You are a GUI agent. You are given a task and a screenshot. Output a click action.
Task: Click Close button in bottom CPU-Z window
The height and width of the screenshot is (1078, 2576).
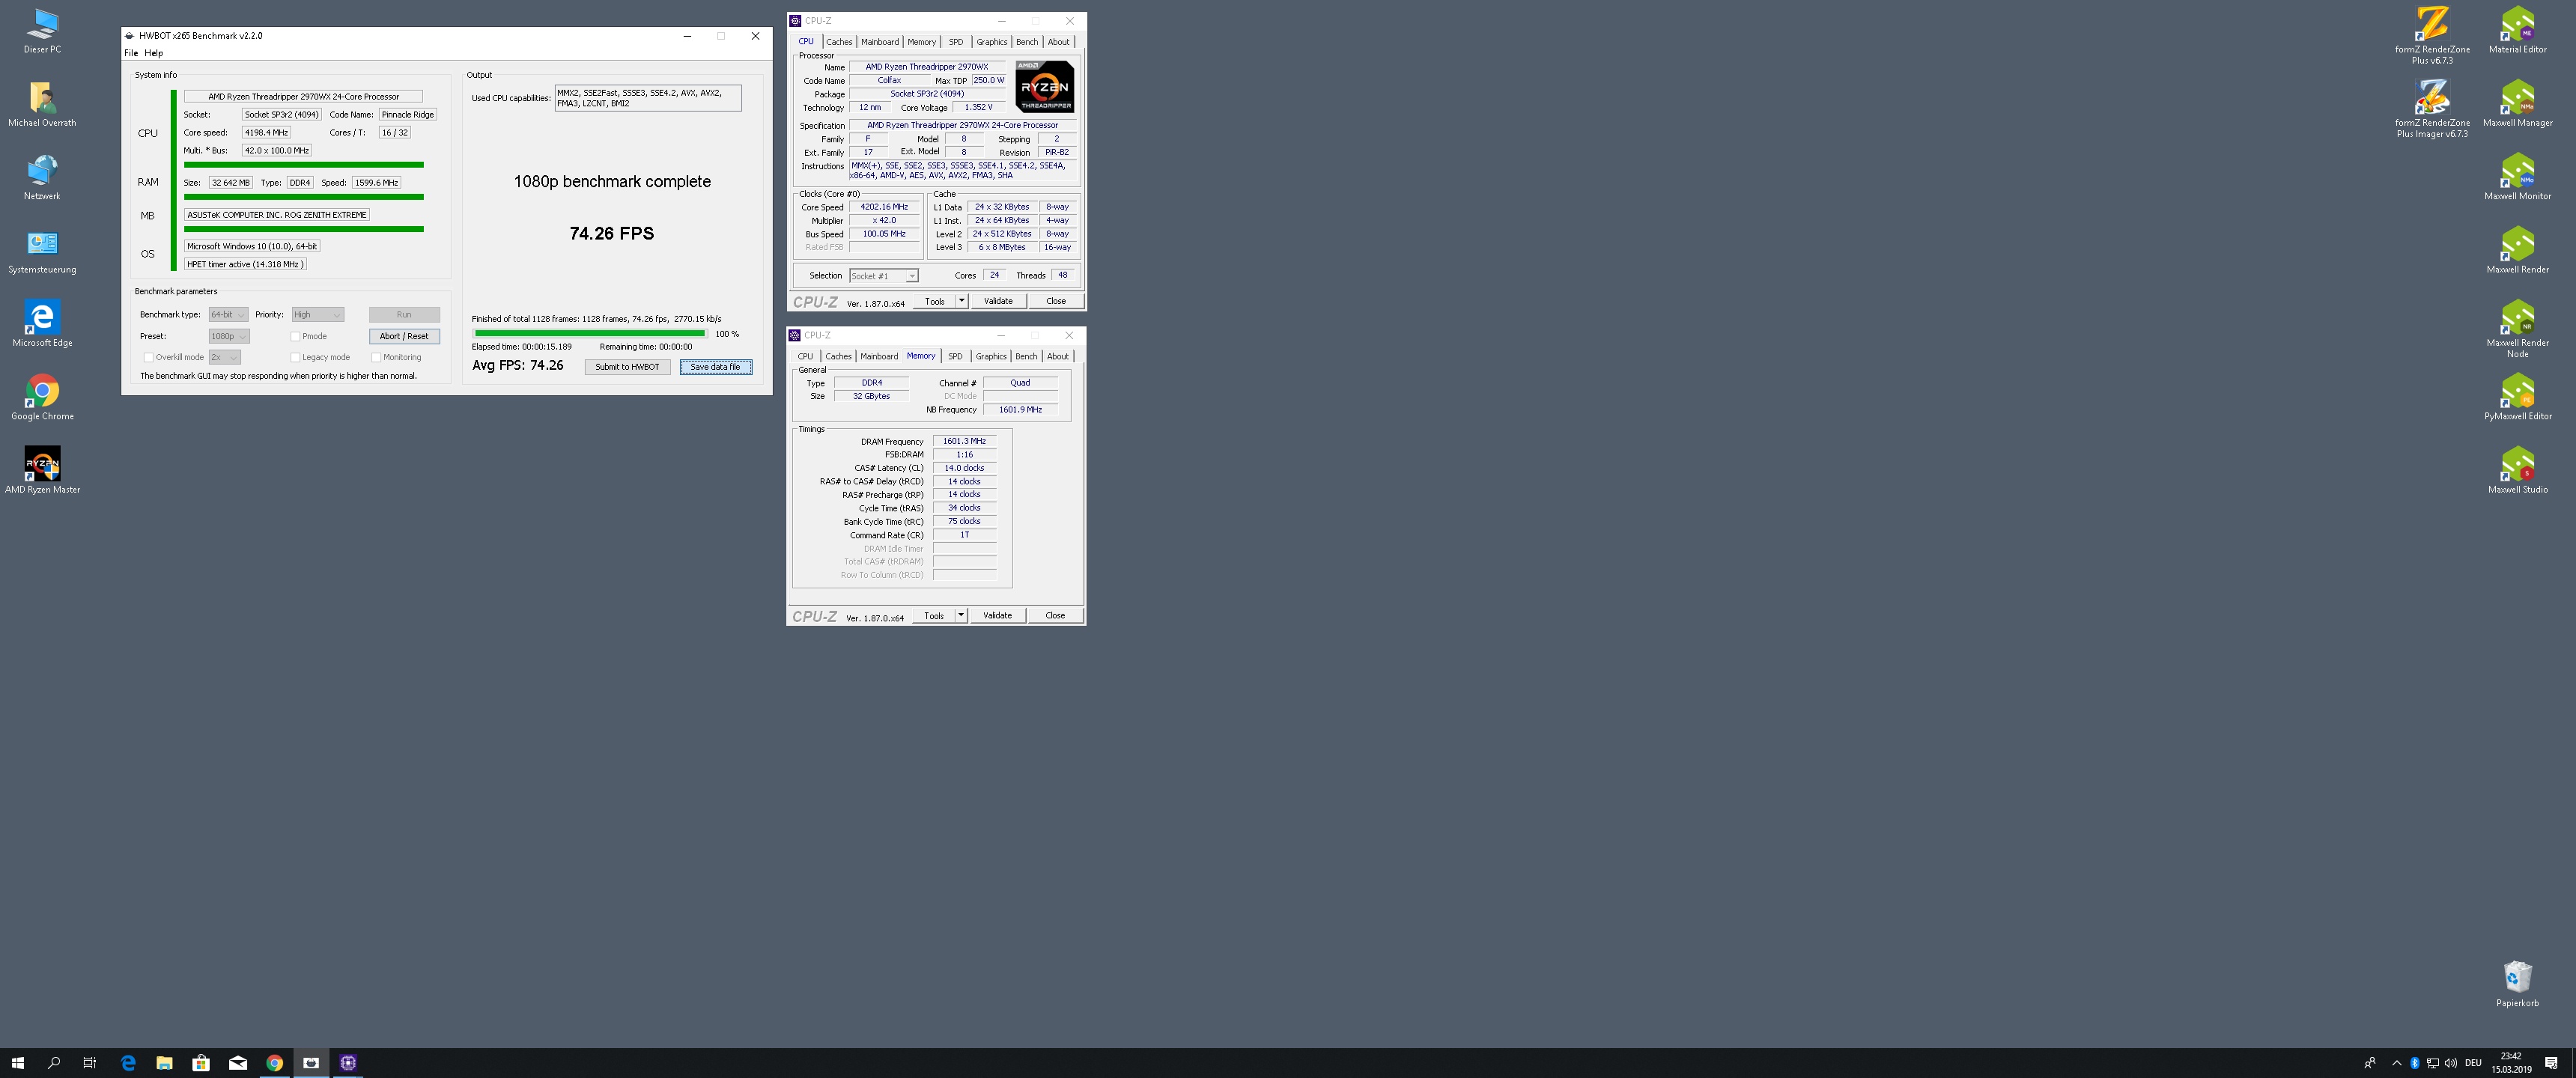coord(1055,615)
